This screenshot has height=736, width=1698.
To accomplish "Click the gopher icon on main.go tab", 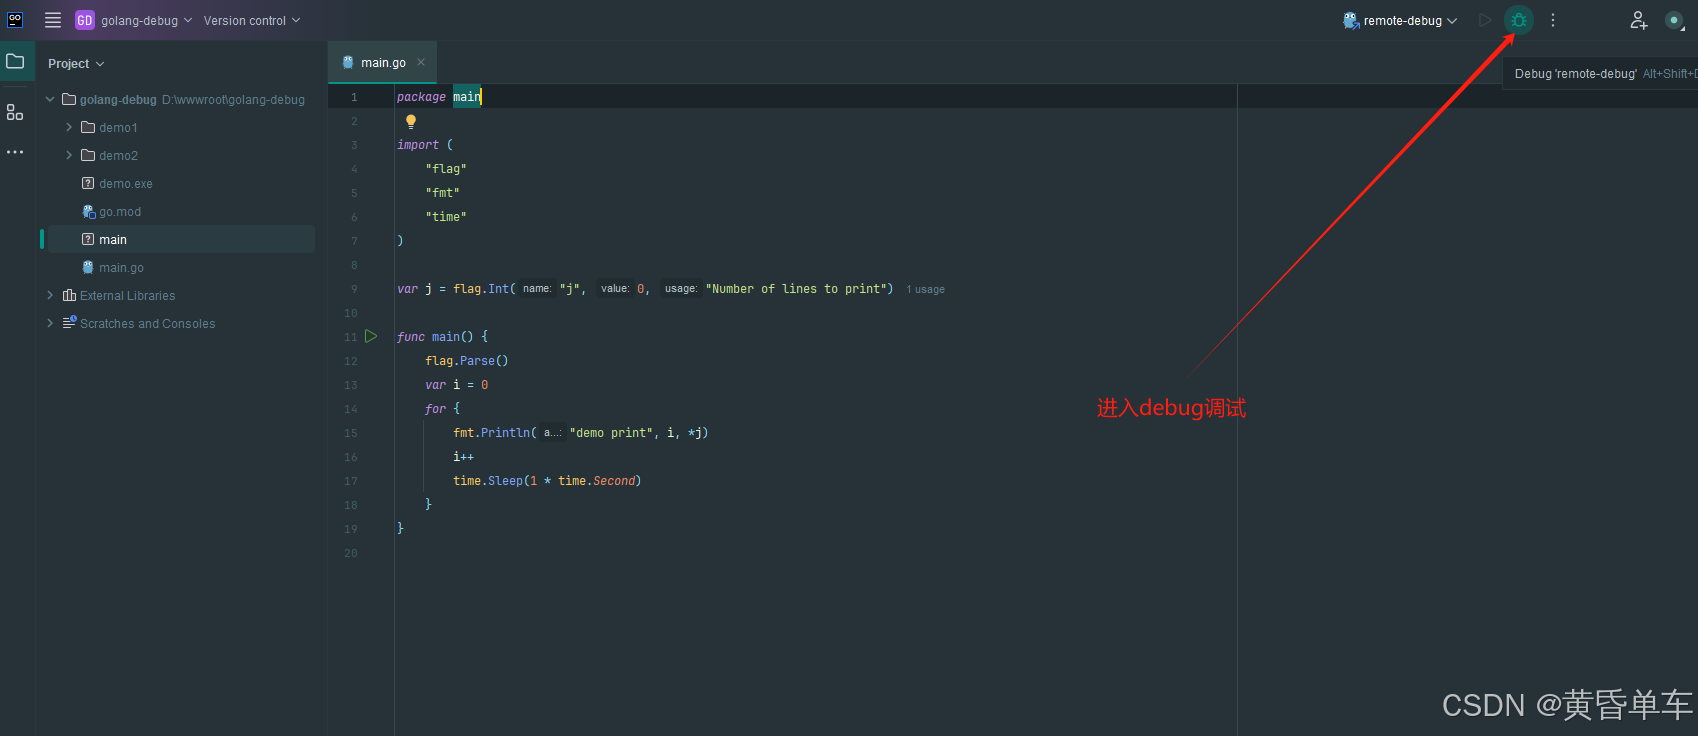I will click(348, 62).
